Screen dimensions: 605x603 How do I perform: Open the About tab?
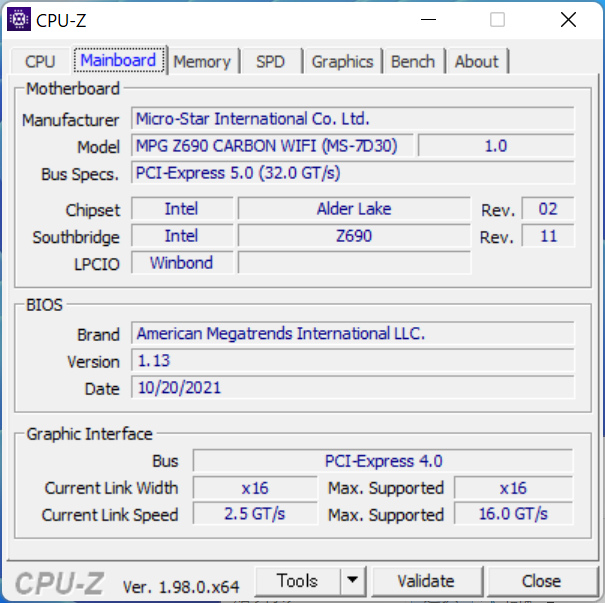(477, 62)
